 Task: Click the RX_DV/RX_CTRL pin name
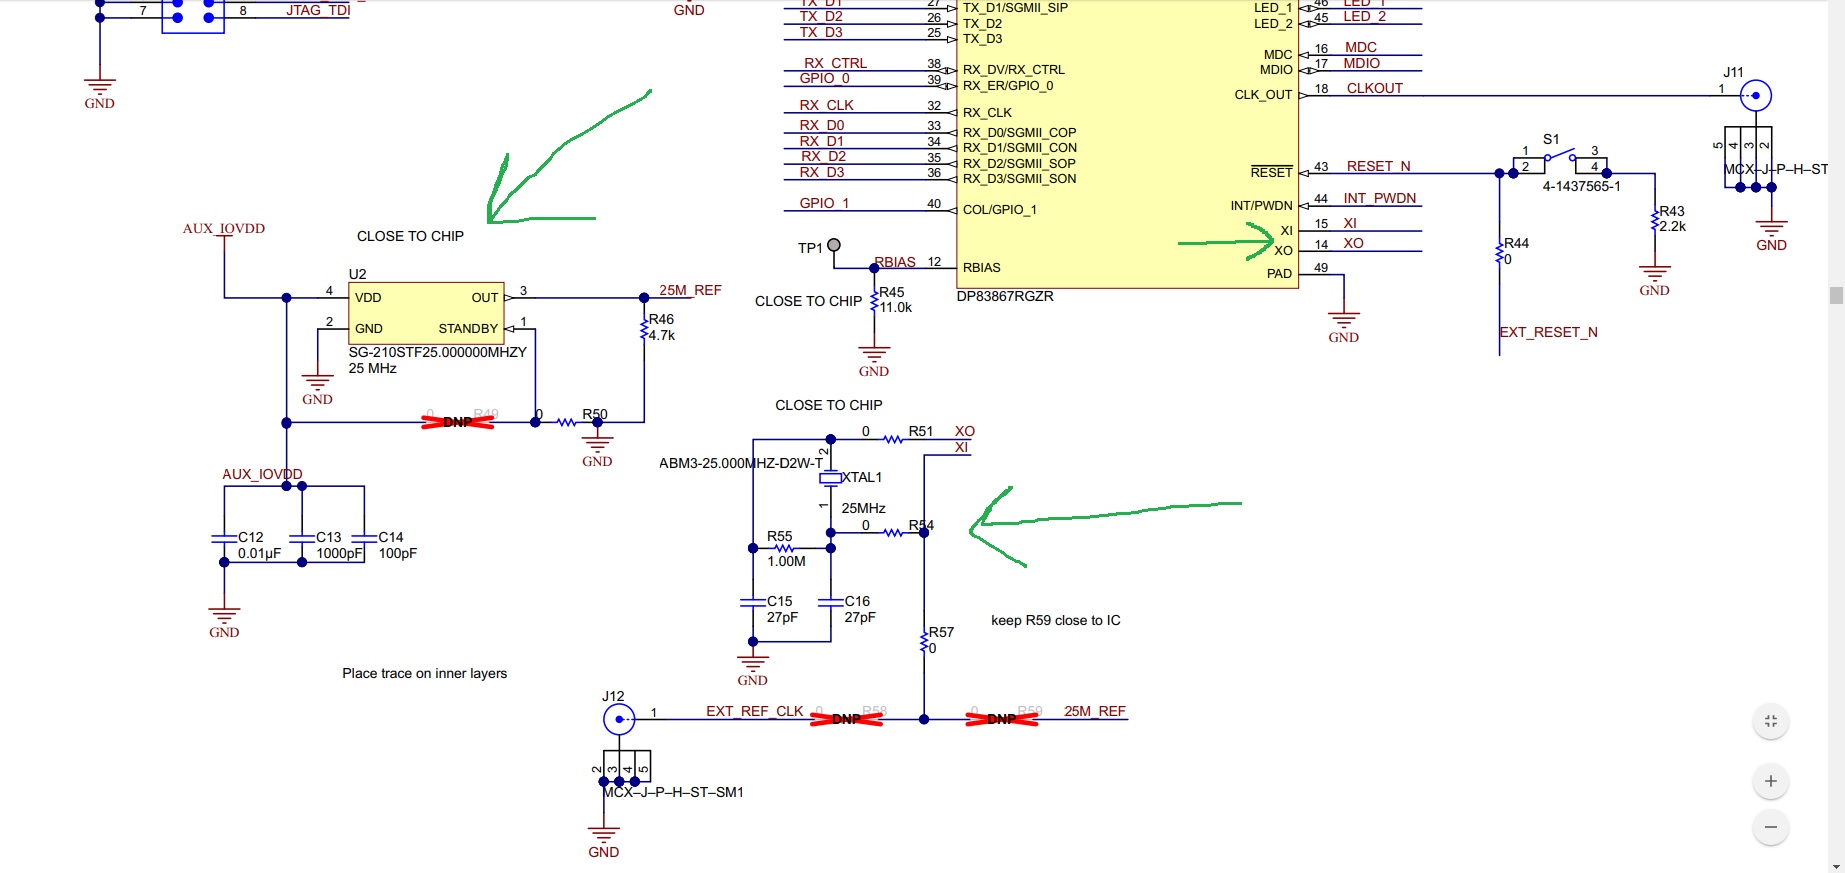pos(1013,69)
